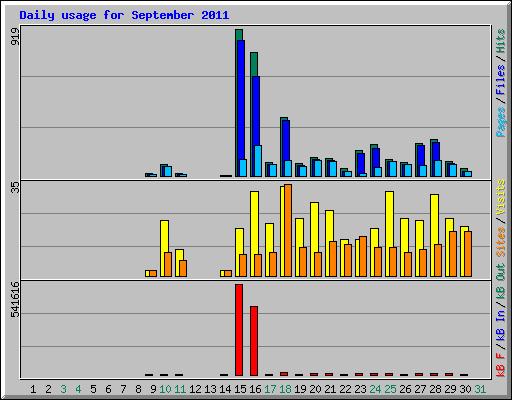Click day 22 on the x-axis

345,389
